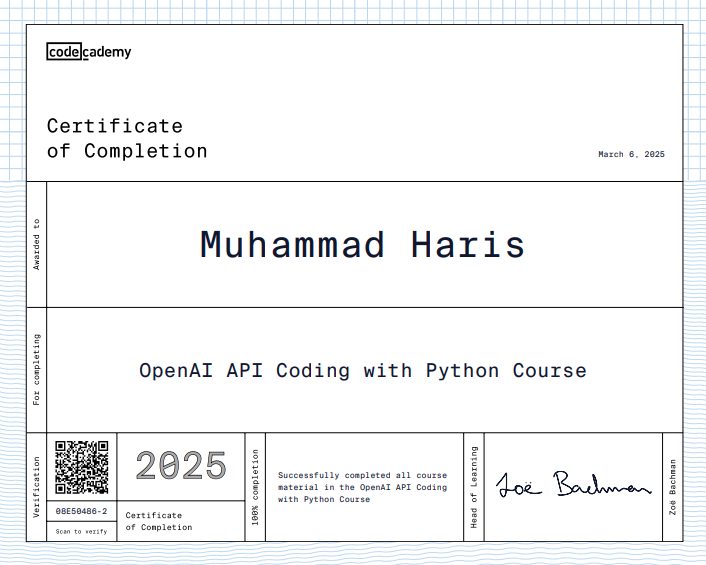This screenshot has height=565, width=706.
Task: Click the 'For completing' vertical label
Action: [x=36, y=370]
